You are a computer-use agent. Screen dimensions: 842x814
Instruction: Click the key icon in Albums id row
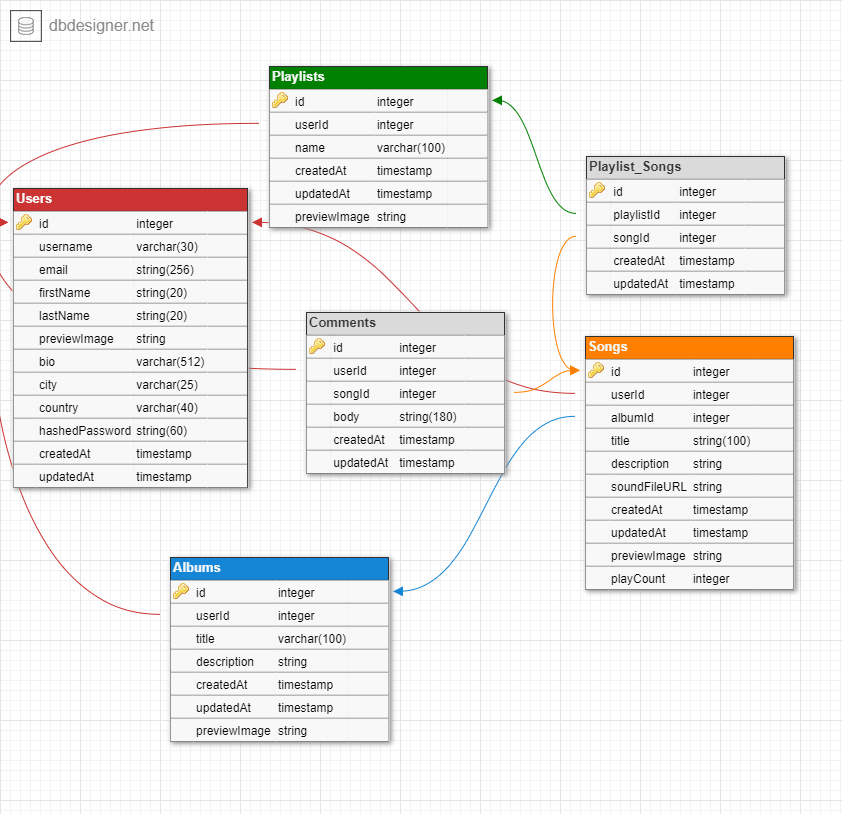tap(181, 591)
